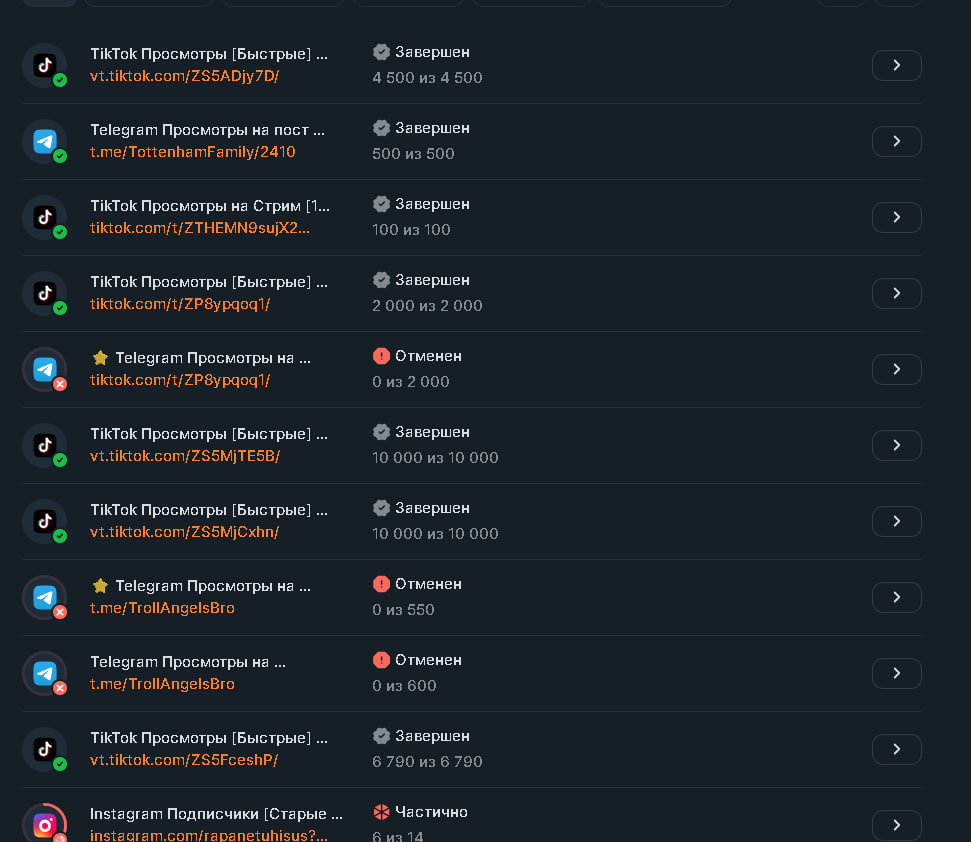
Task: Open link vt.tiktok.com/ZS5FceshP/
Action: (x=184, y=760)
